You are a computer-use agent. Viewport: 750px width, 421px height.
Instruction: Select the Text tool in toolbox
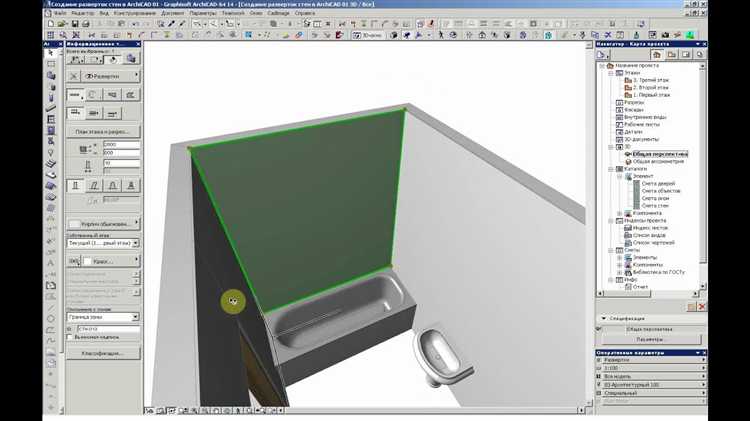(x=51, y=263)
